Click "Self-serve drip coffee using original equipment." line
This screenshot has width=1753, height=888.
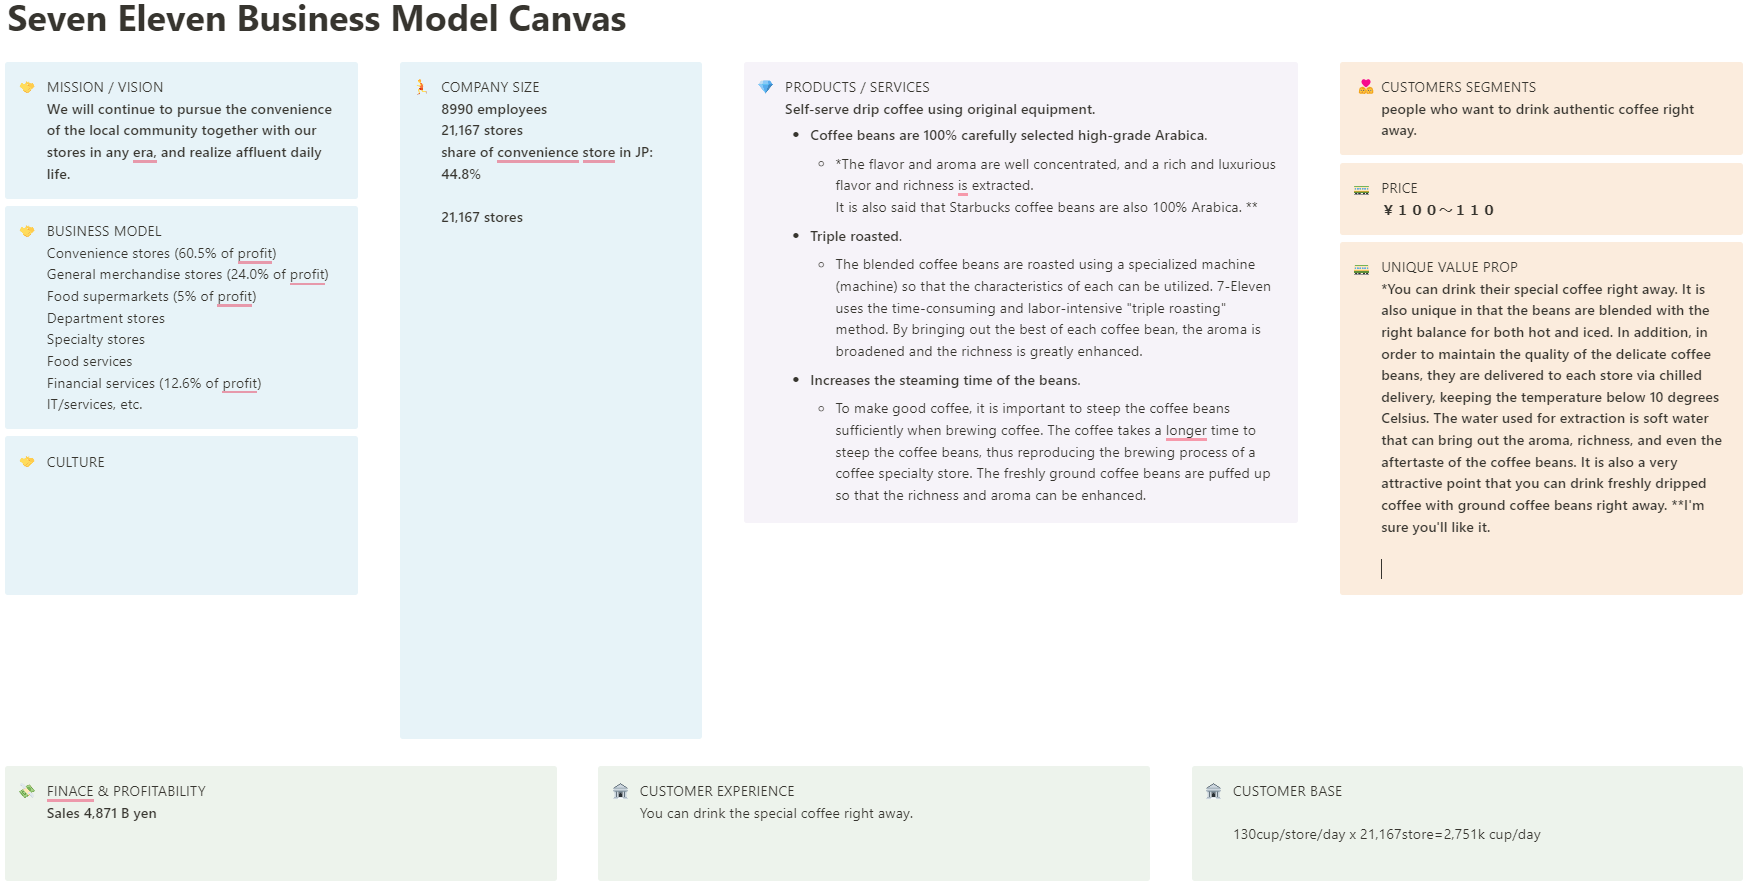[940, 109]
